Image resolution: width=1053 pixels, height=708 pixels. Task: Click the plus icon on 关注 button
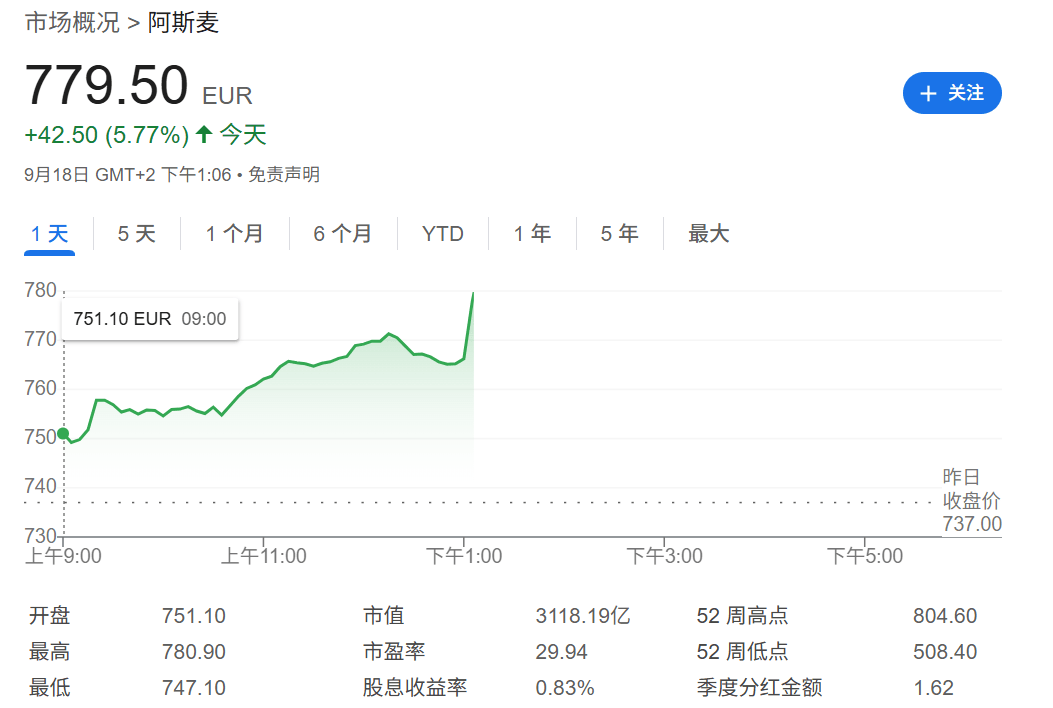[x=928, y=94]
